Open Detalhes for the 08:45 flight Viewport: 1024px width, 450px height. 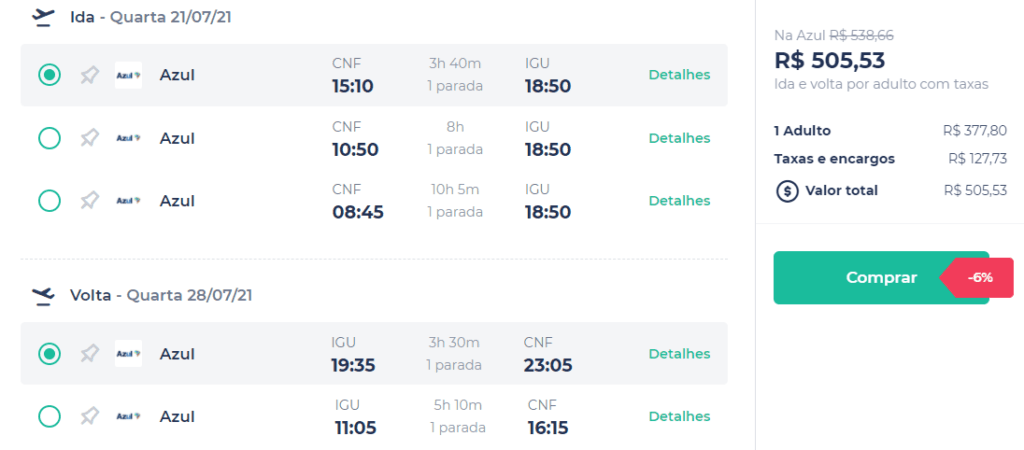pyautogui.click(x=679, y=201)
